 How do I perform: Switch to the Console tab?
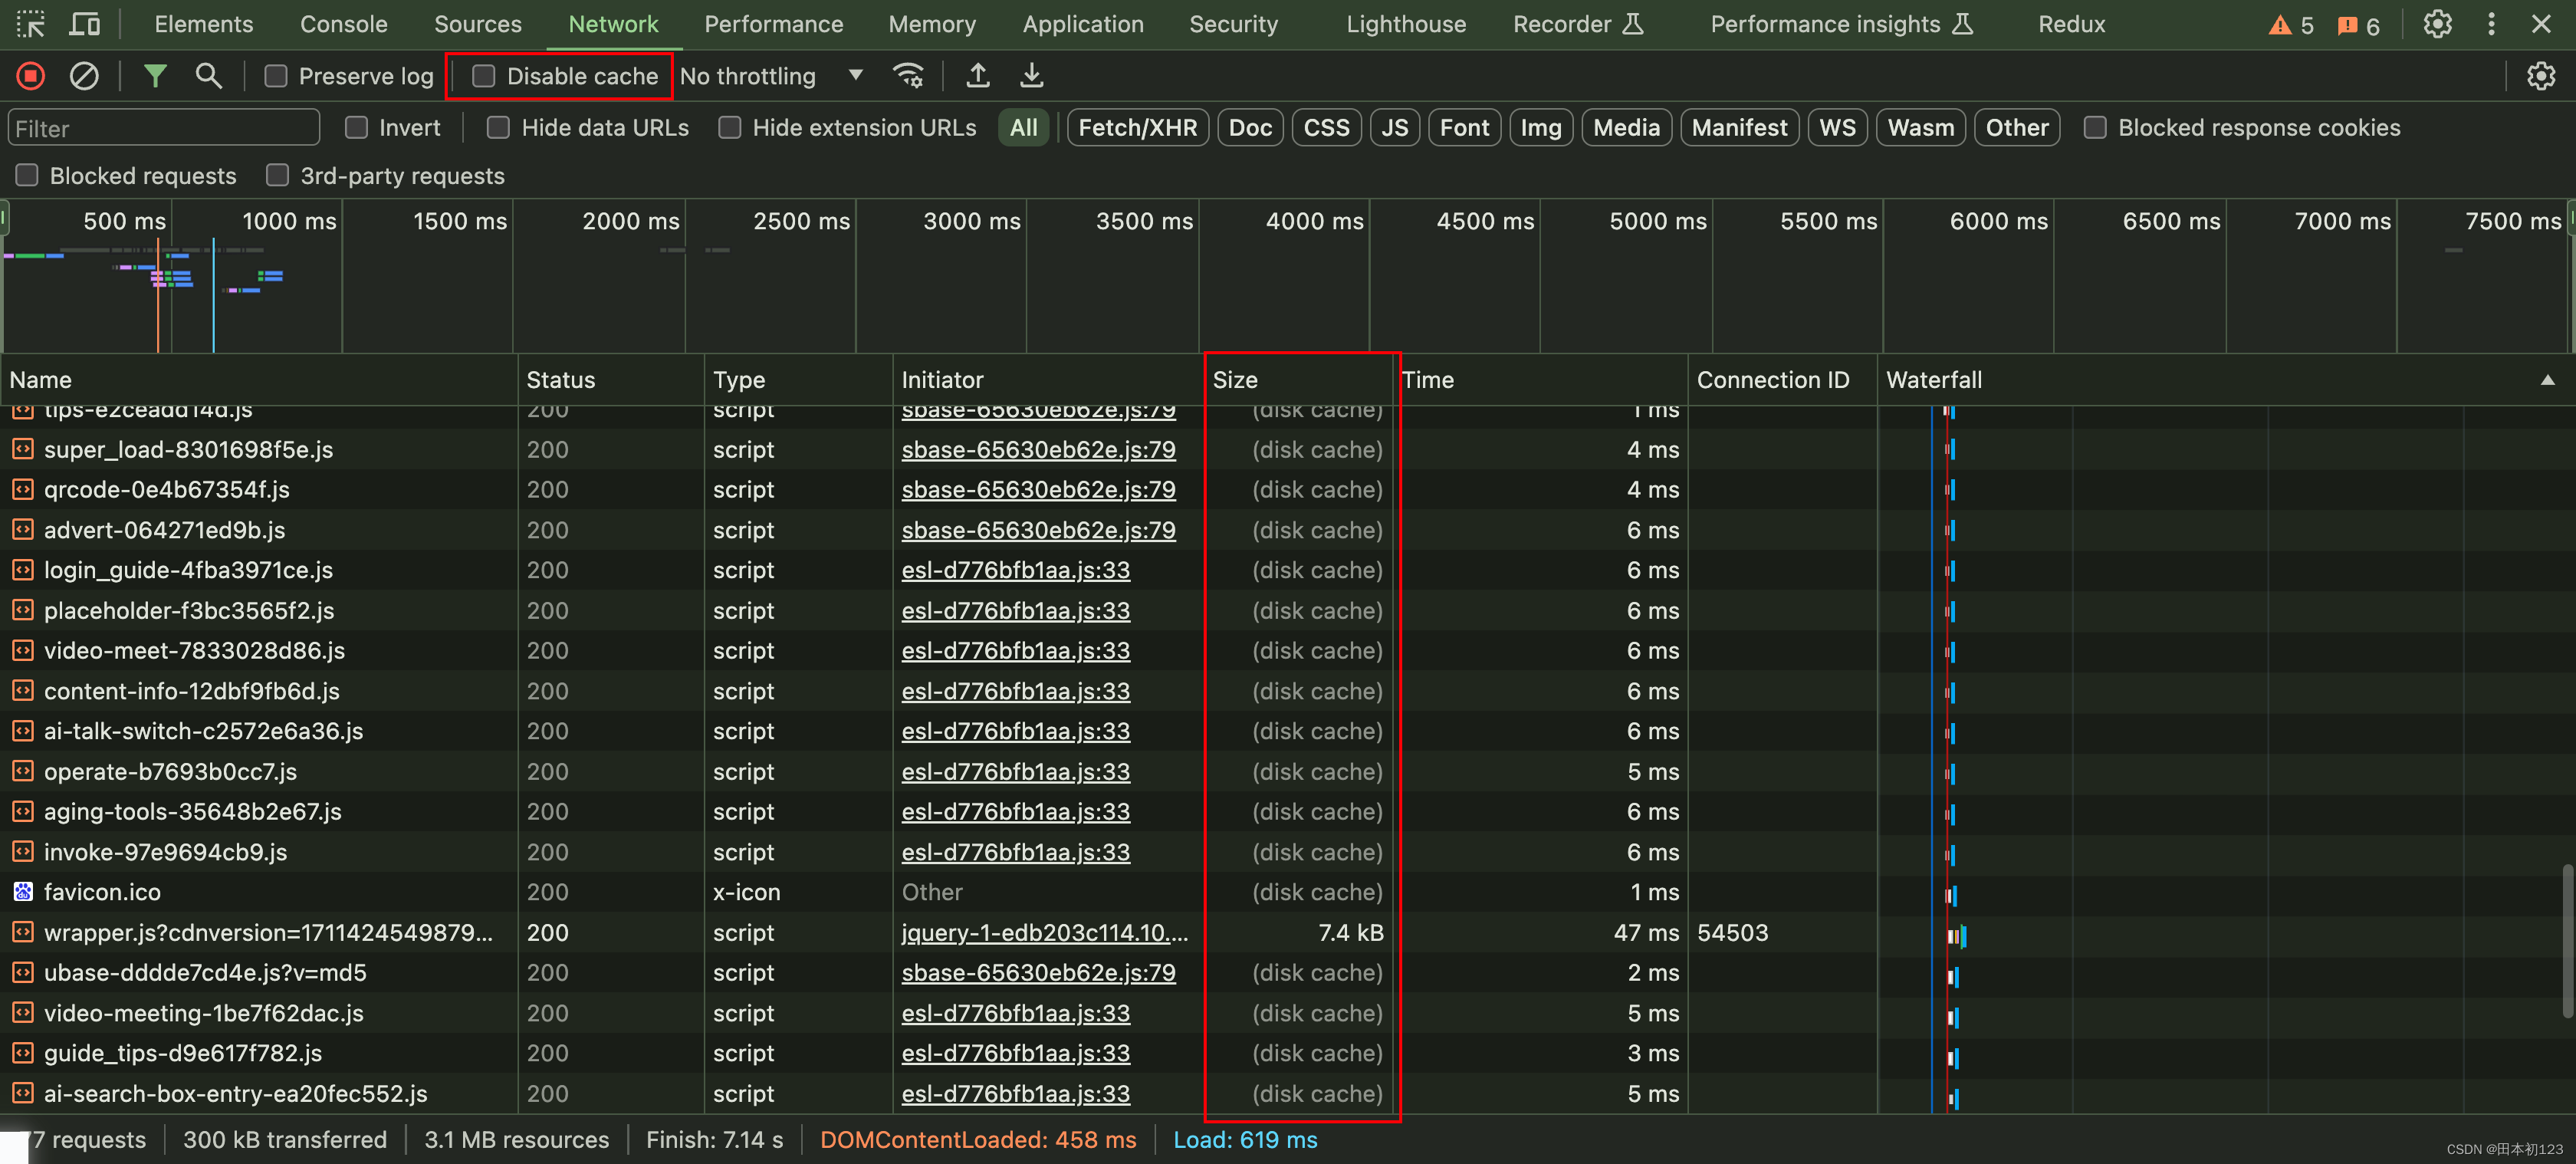[x=344, y=24]
